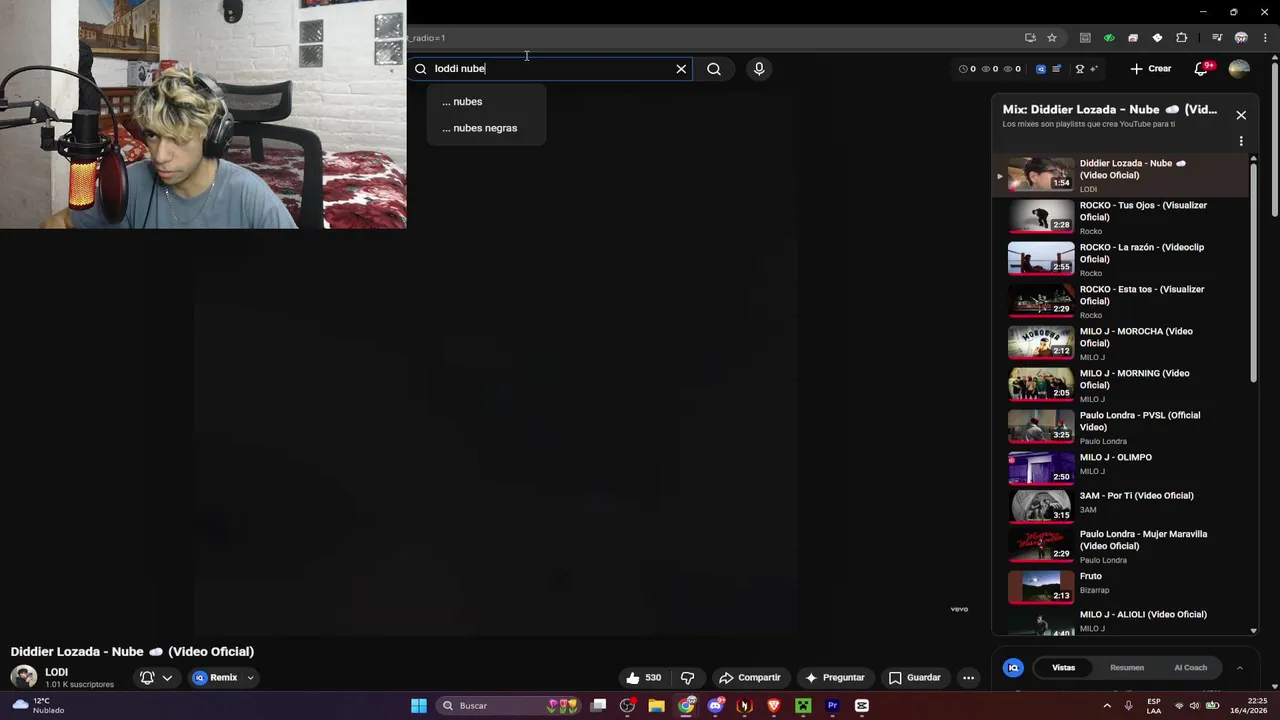Play MILO J - MOROCHA from the mix
The image size is (1280, 720).
click(1120, 343)
